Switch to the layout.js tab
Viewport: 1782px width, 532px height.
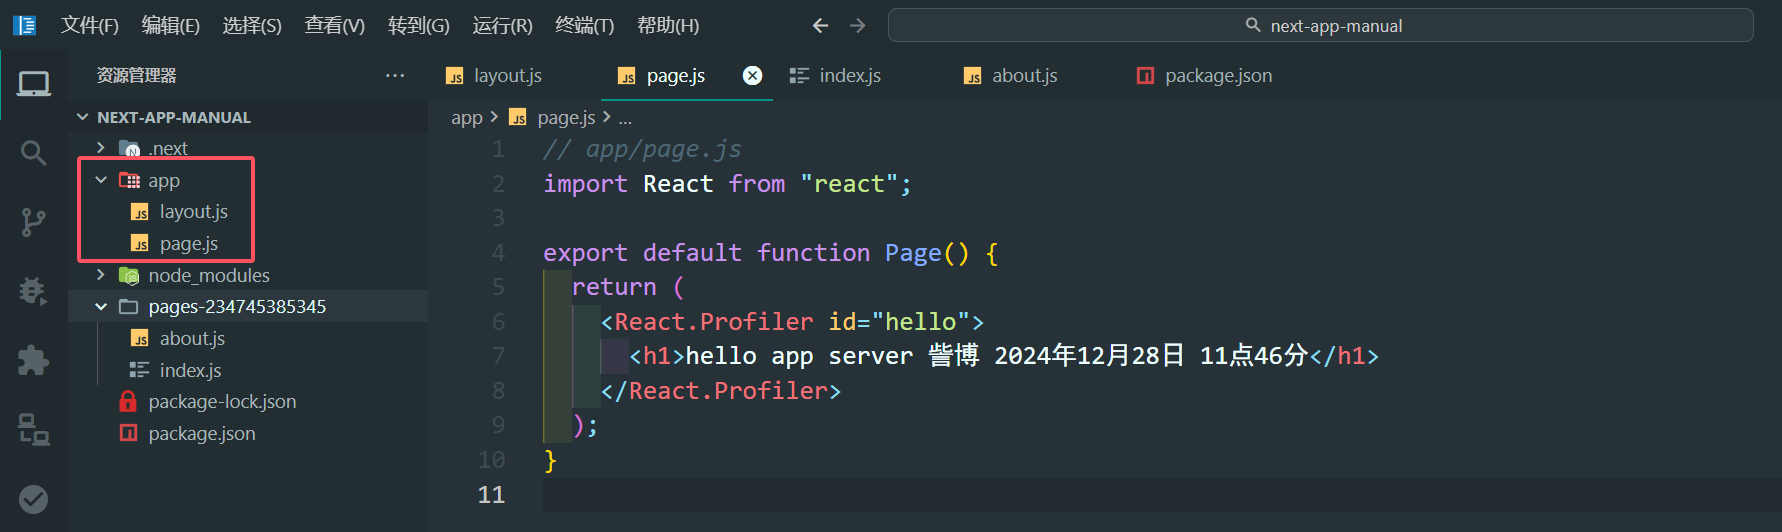click(508, 76)
